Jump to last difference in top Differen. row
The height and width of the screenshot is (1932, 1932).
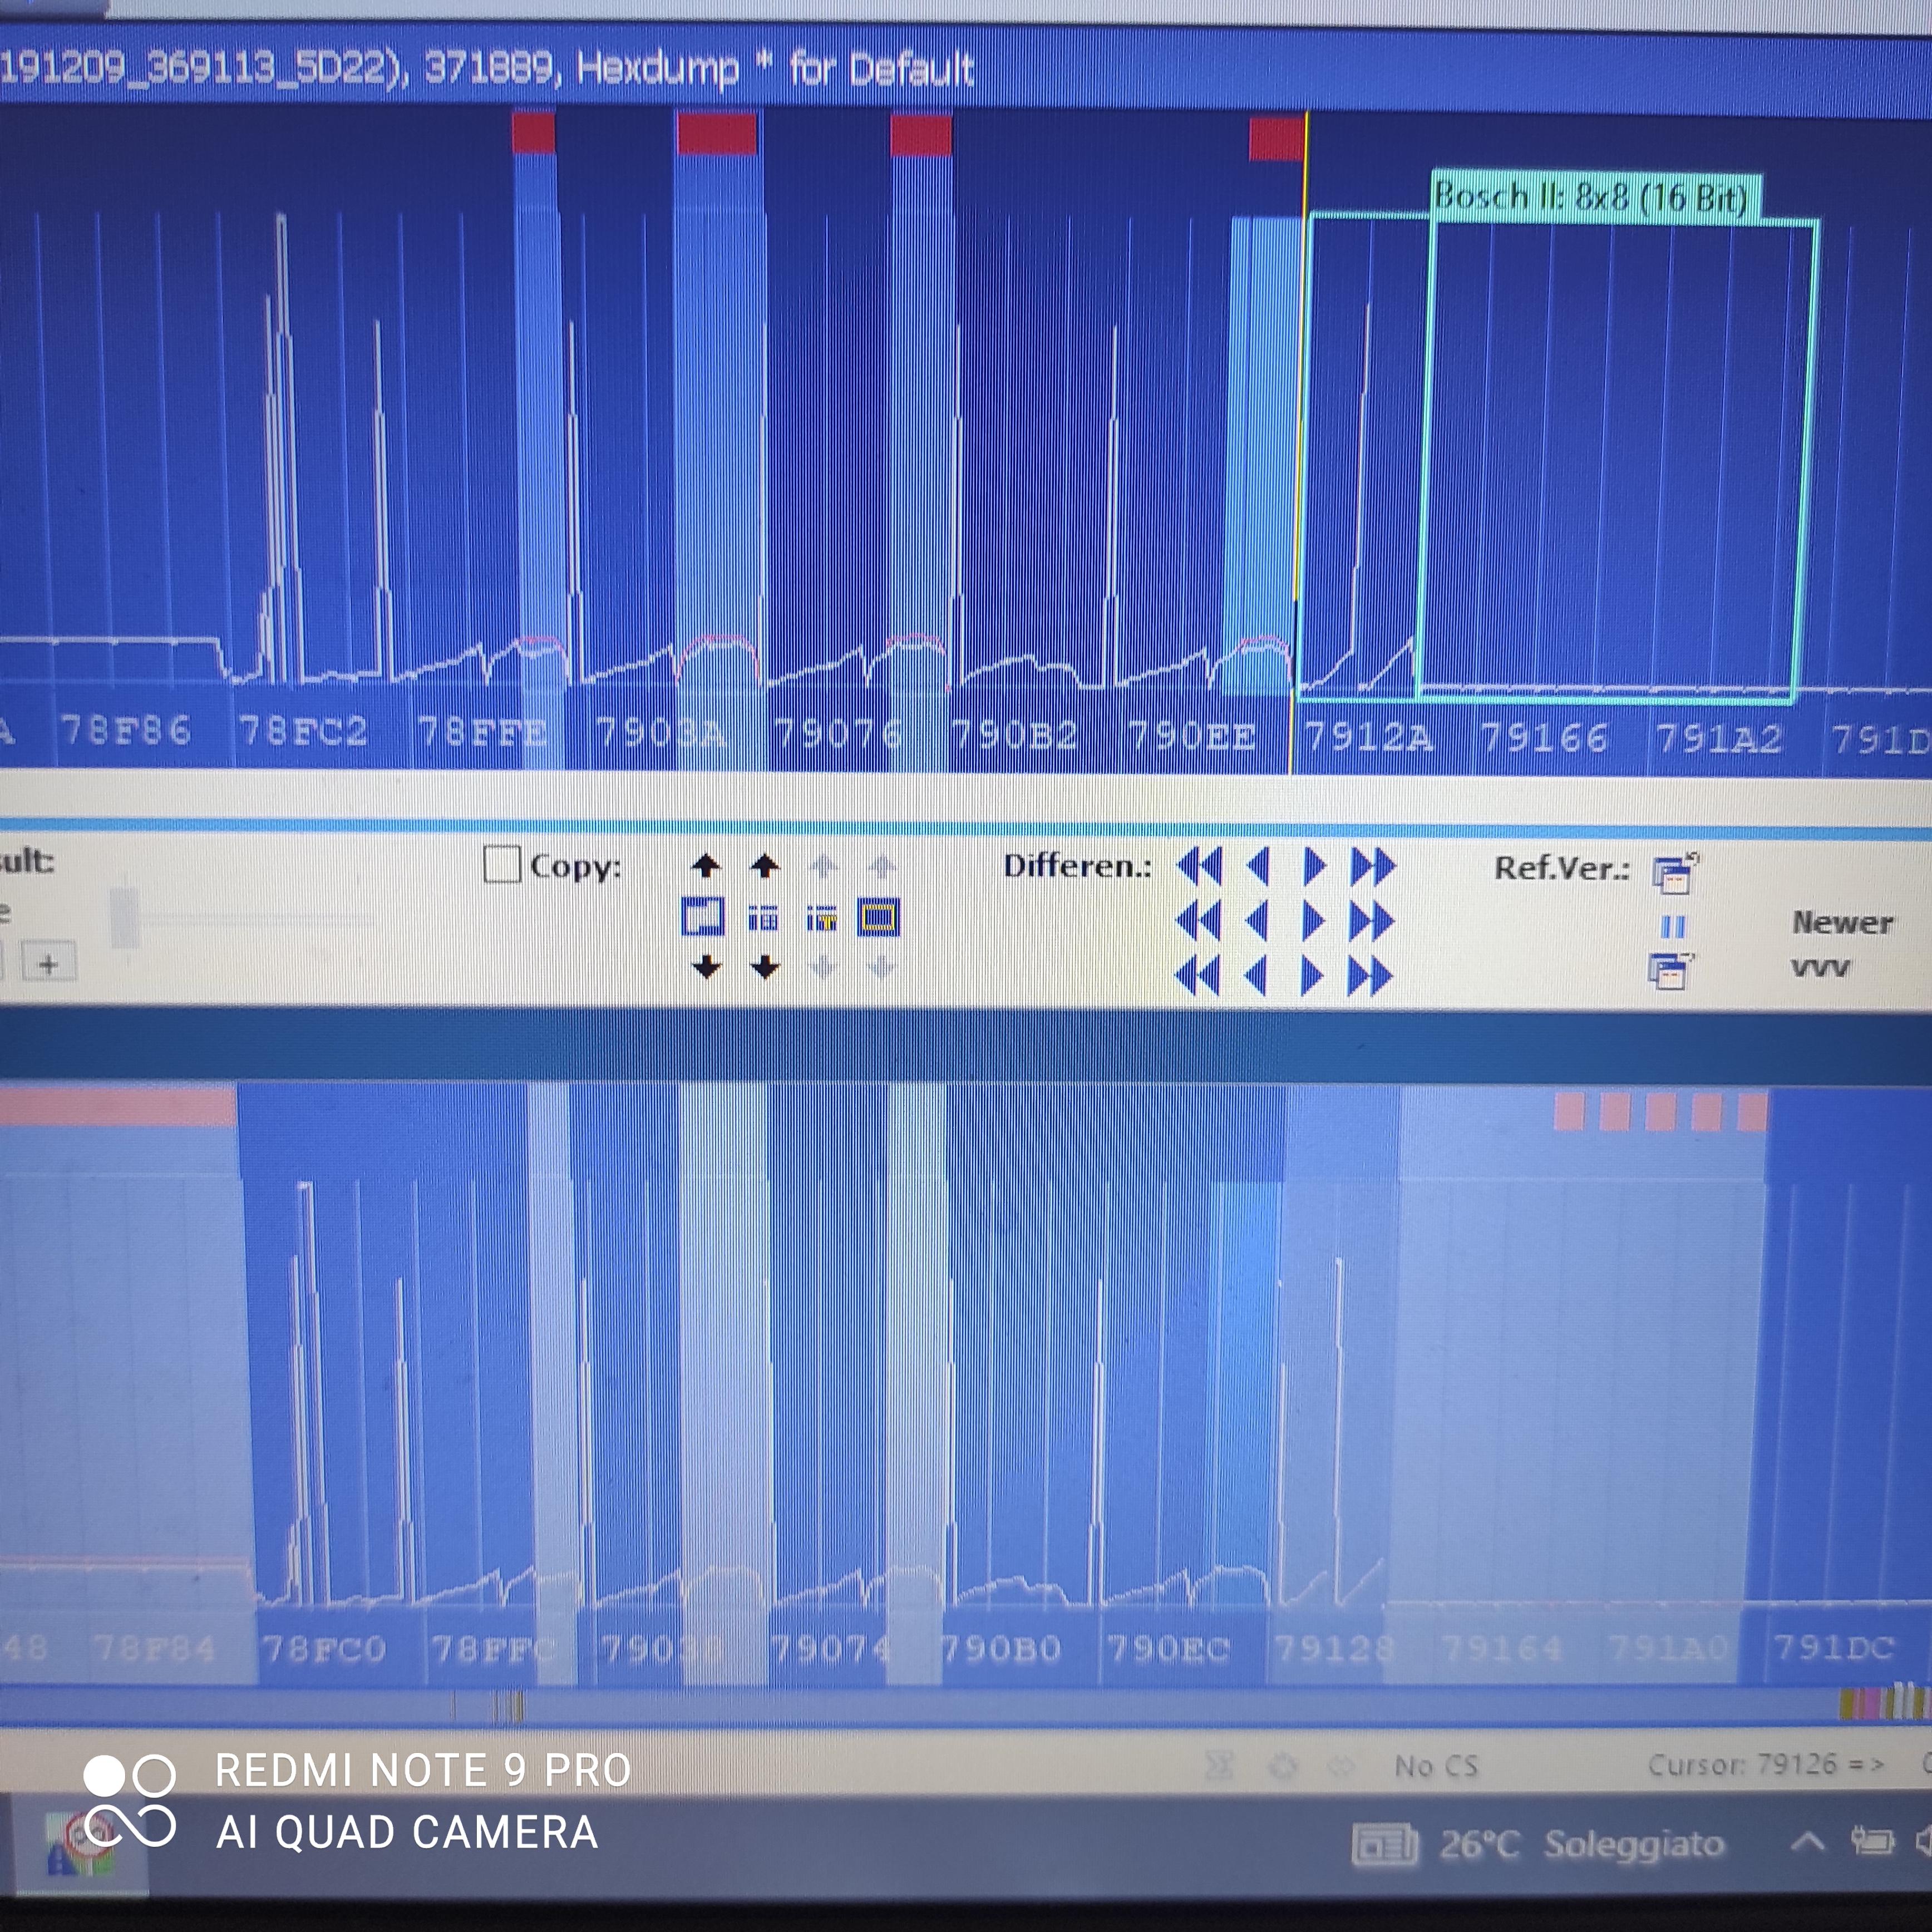(1372, 866)
